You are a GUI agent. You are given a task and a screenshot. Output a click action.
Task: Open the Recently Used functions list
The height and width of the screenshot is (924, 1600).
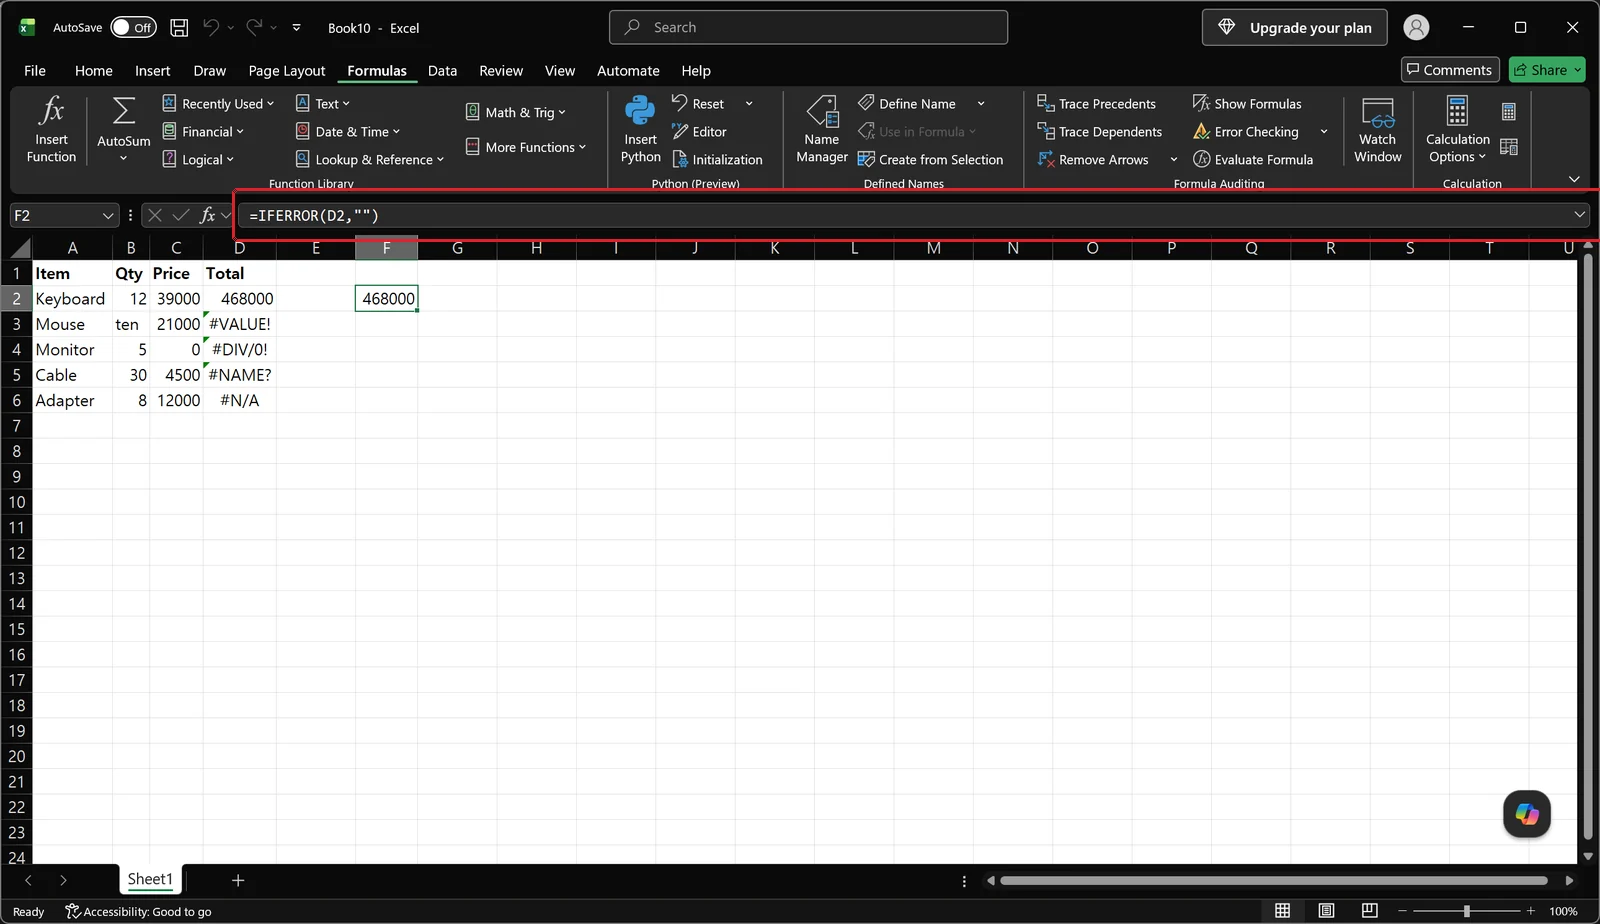coord(218,103)
